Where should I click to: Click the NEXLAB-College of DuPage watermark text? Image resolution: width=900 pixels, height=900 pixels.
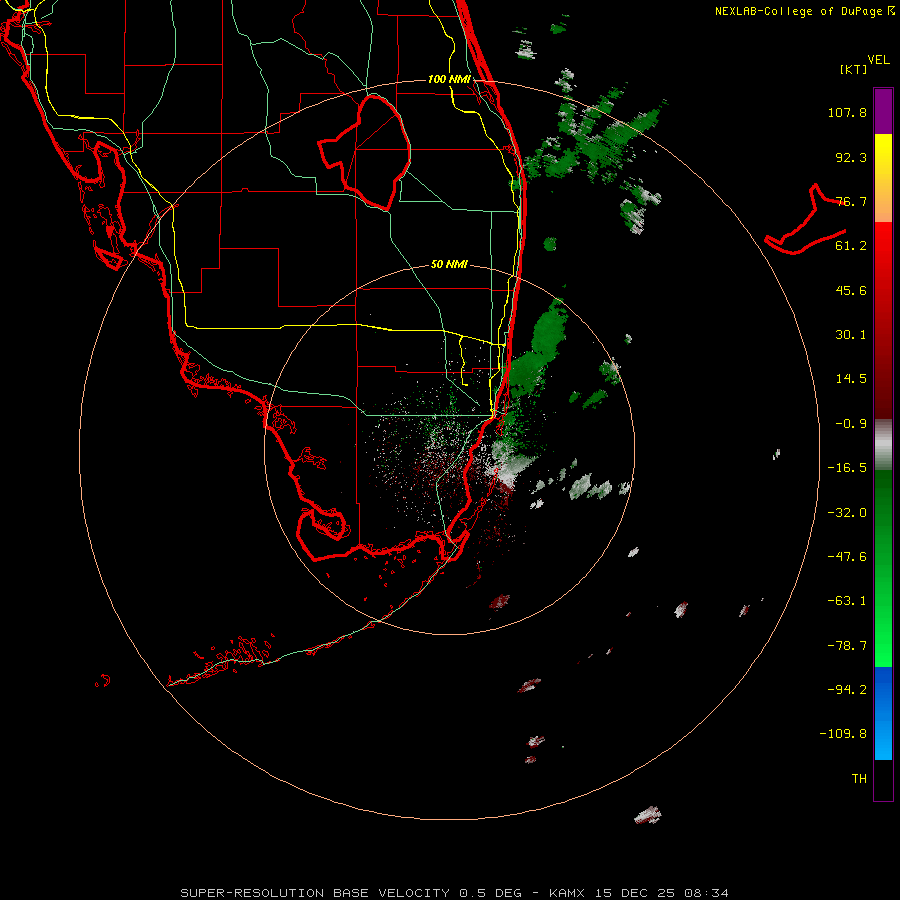(x=805, y=11)
